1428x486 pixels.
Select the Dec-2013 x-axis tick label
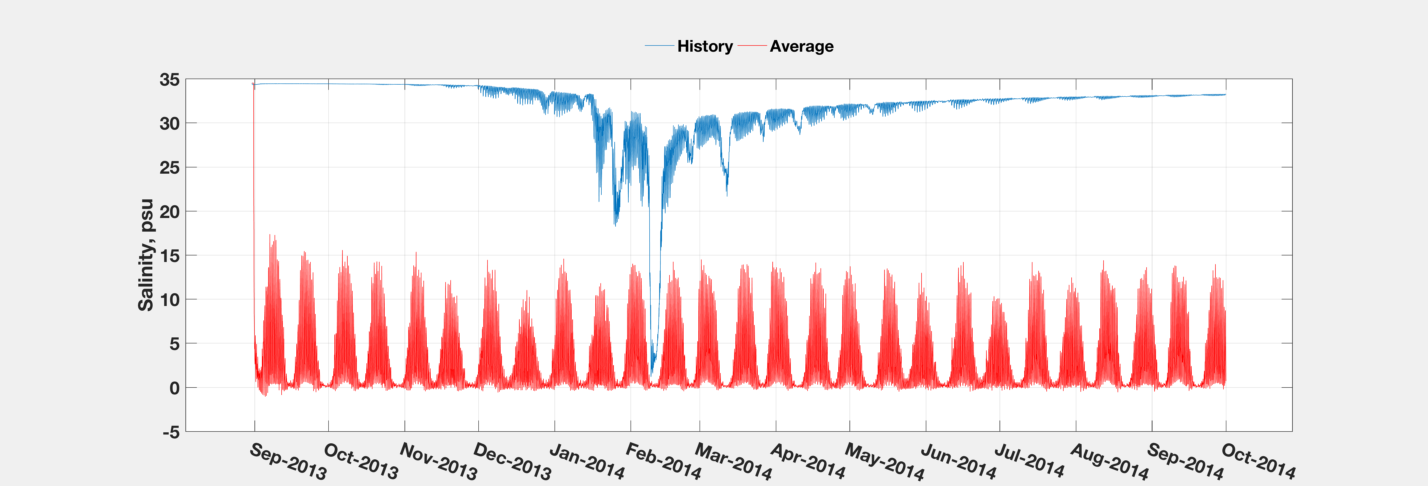pyautogui.click(x=511, y=460)
